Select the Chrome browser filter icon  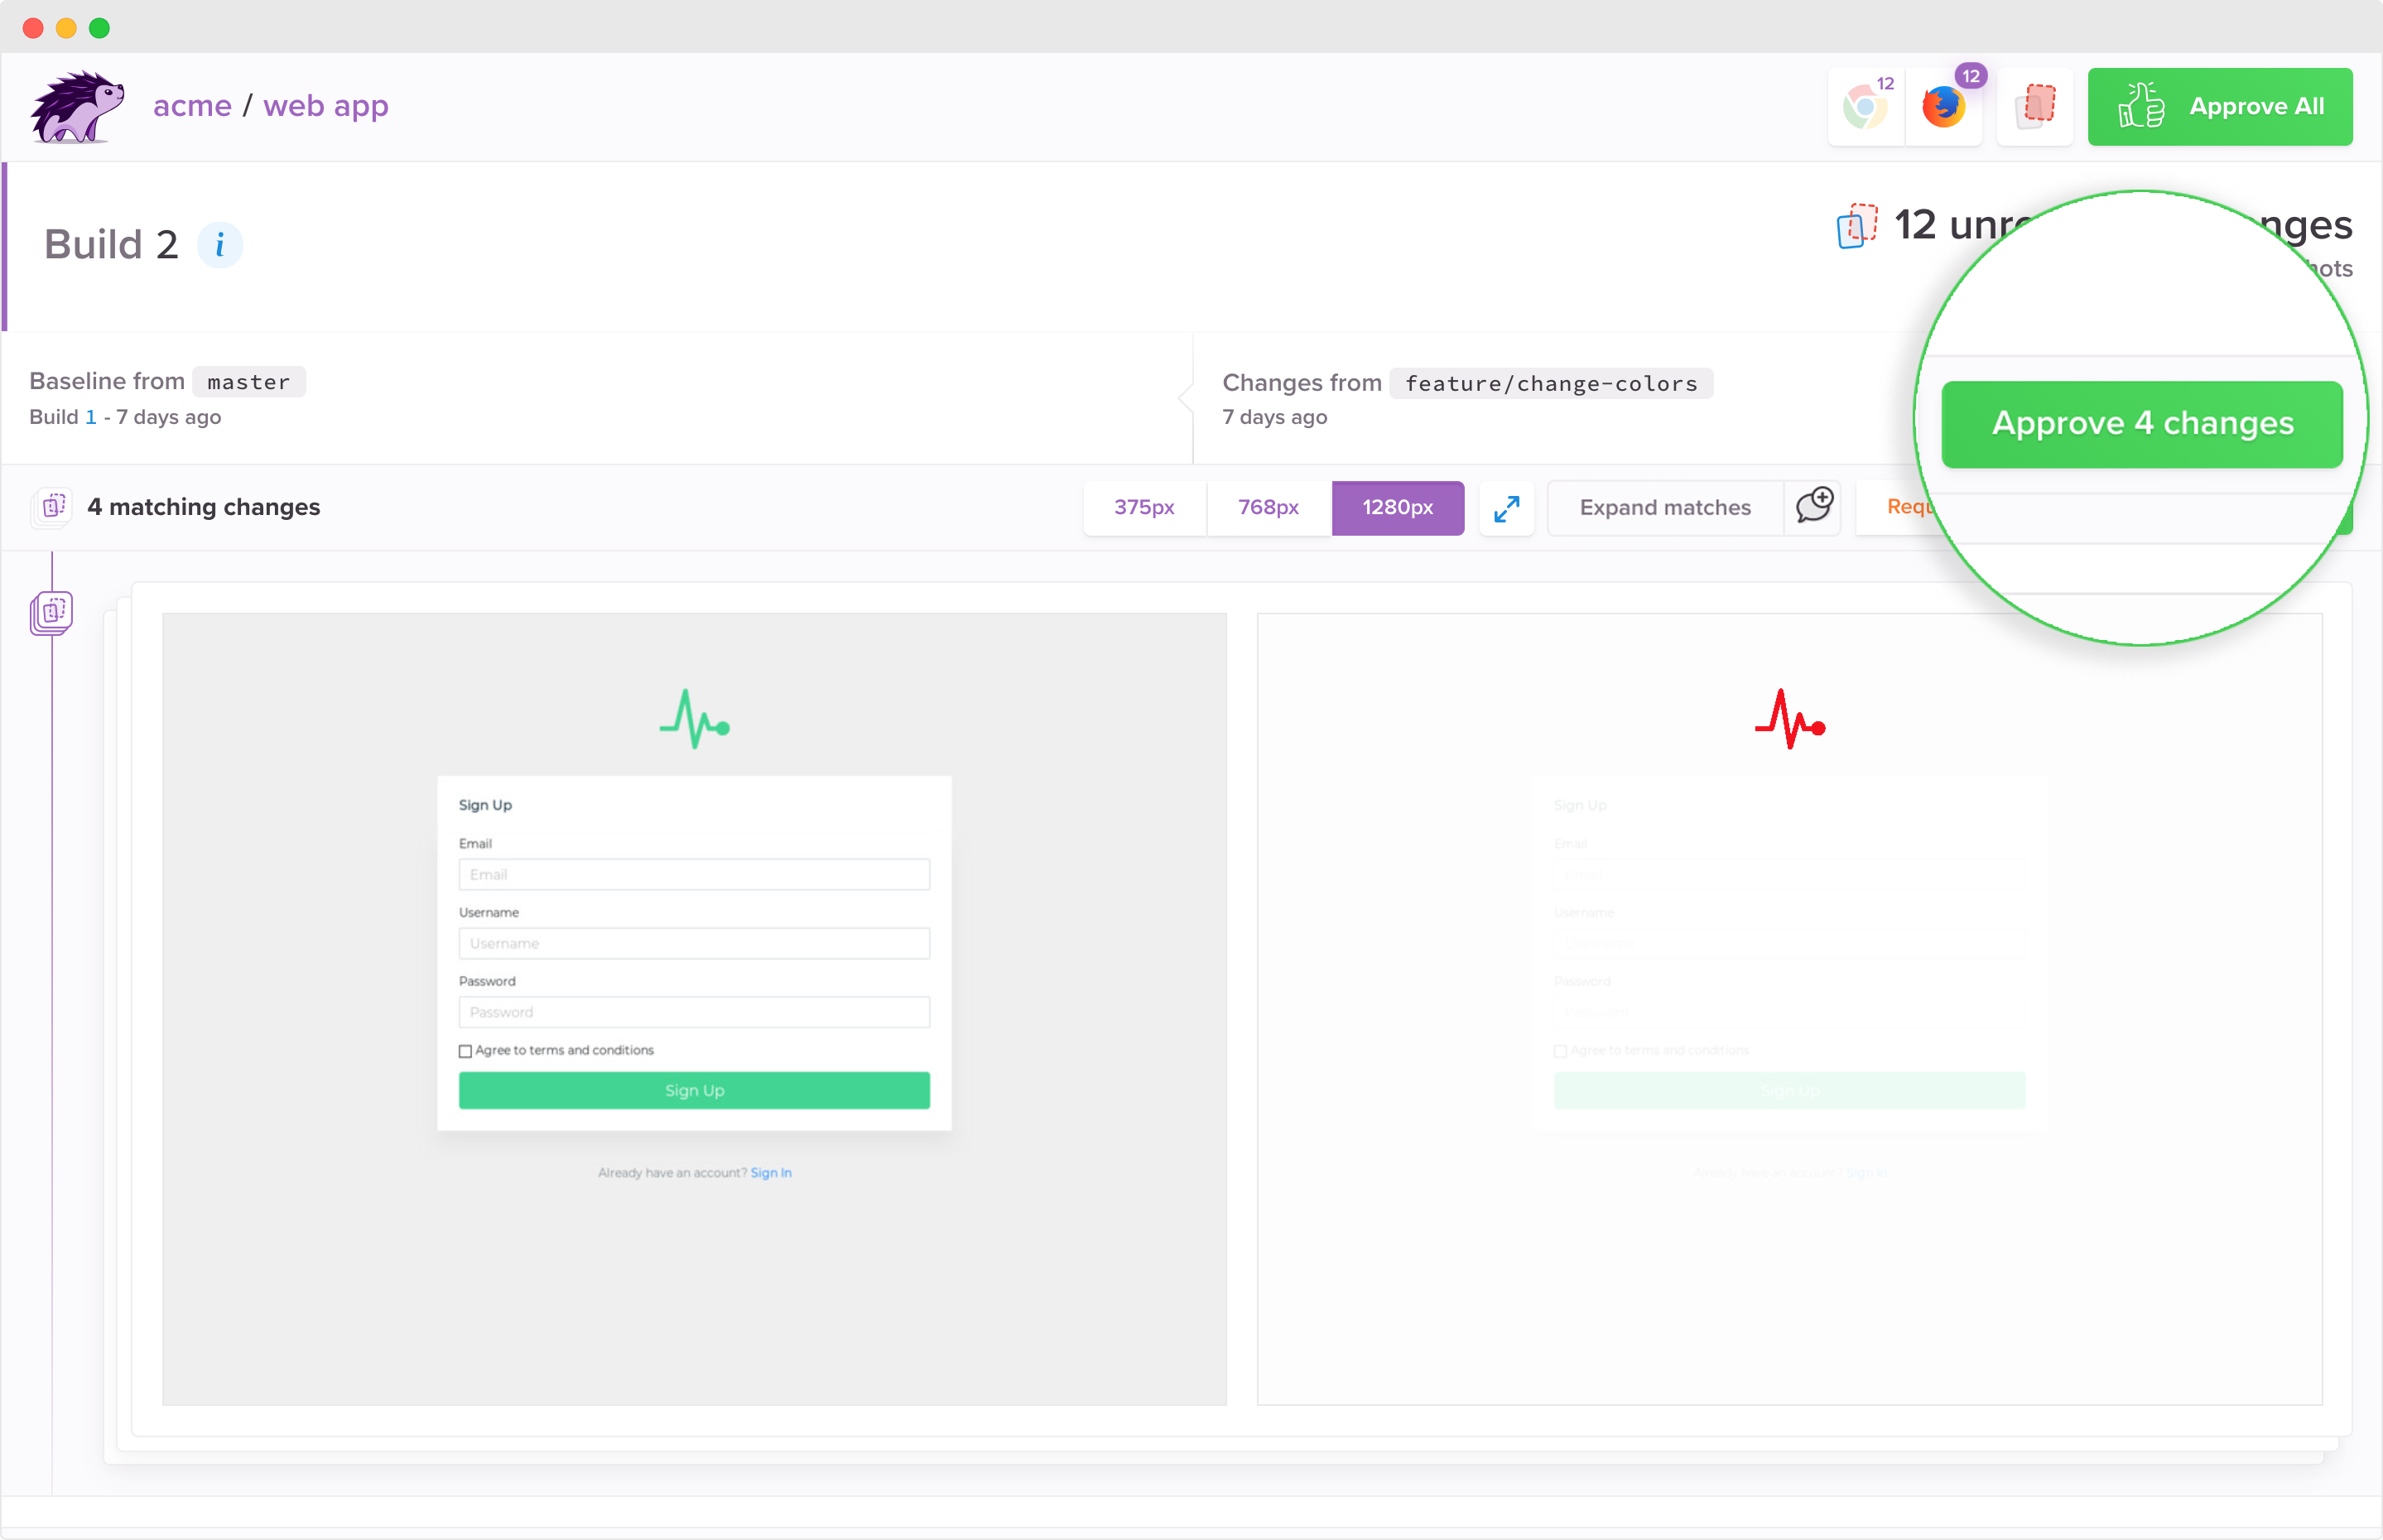click(1865, 107)
